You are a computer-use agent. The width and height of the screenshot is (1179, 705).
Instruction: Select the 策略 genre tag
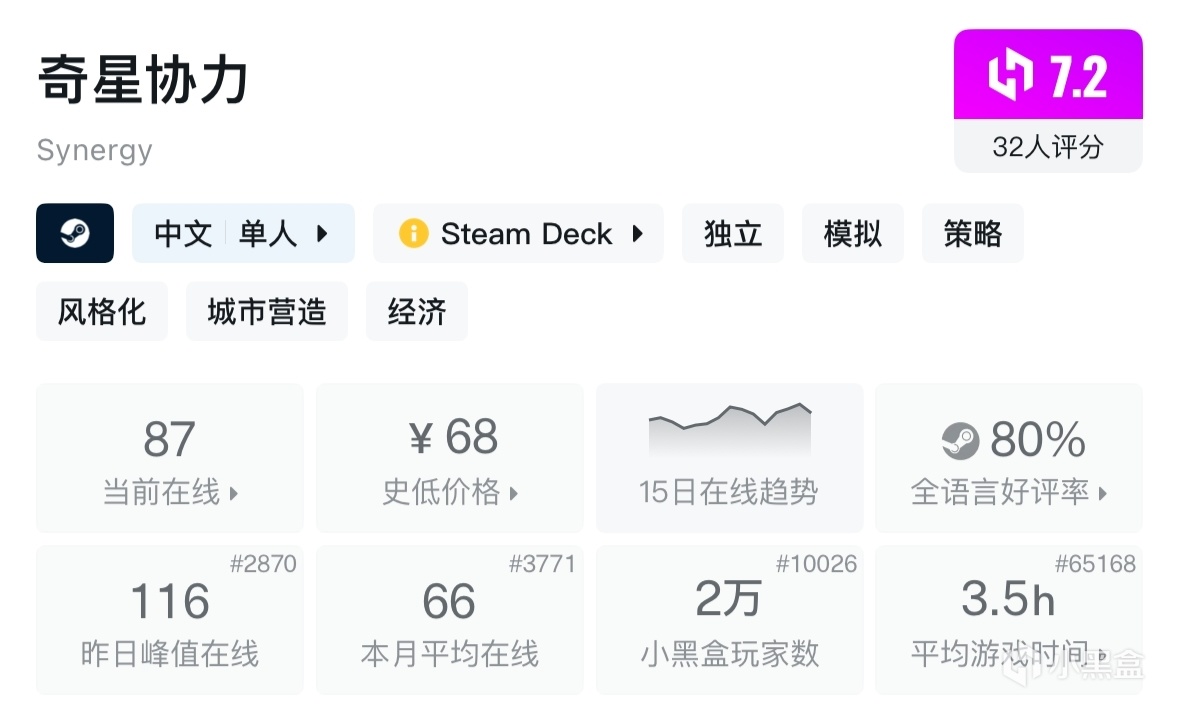972,234
